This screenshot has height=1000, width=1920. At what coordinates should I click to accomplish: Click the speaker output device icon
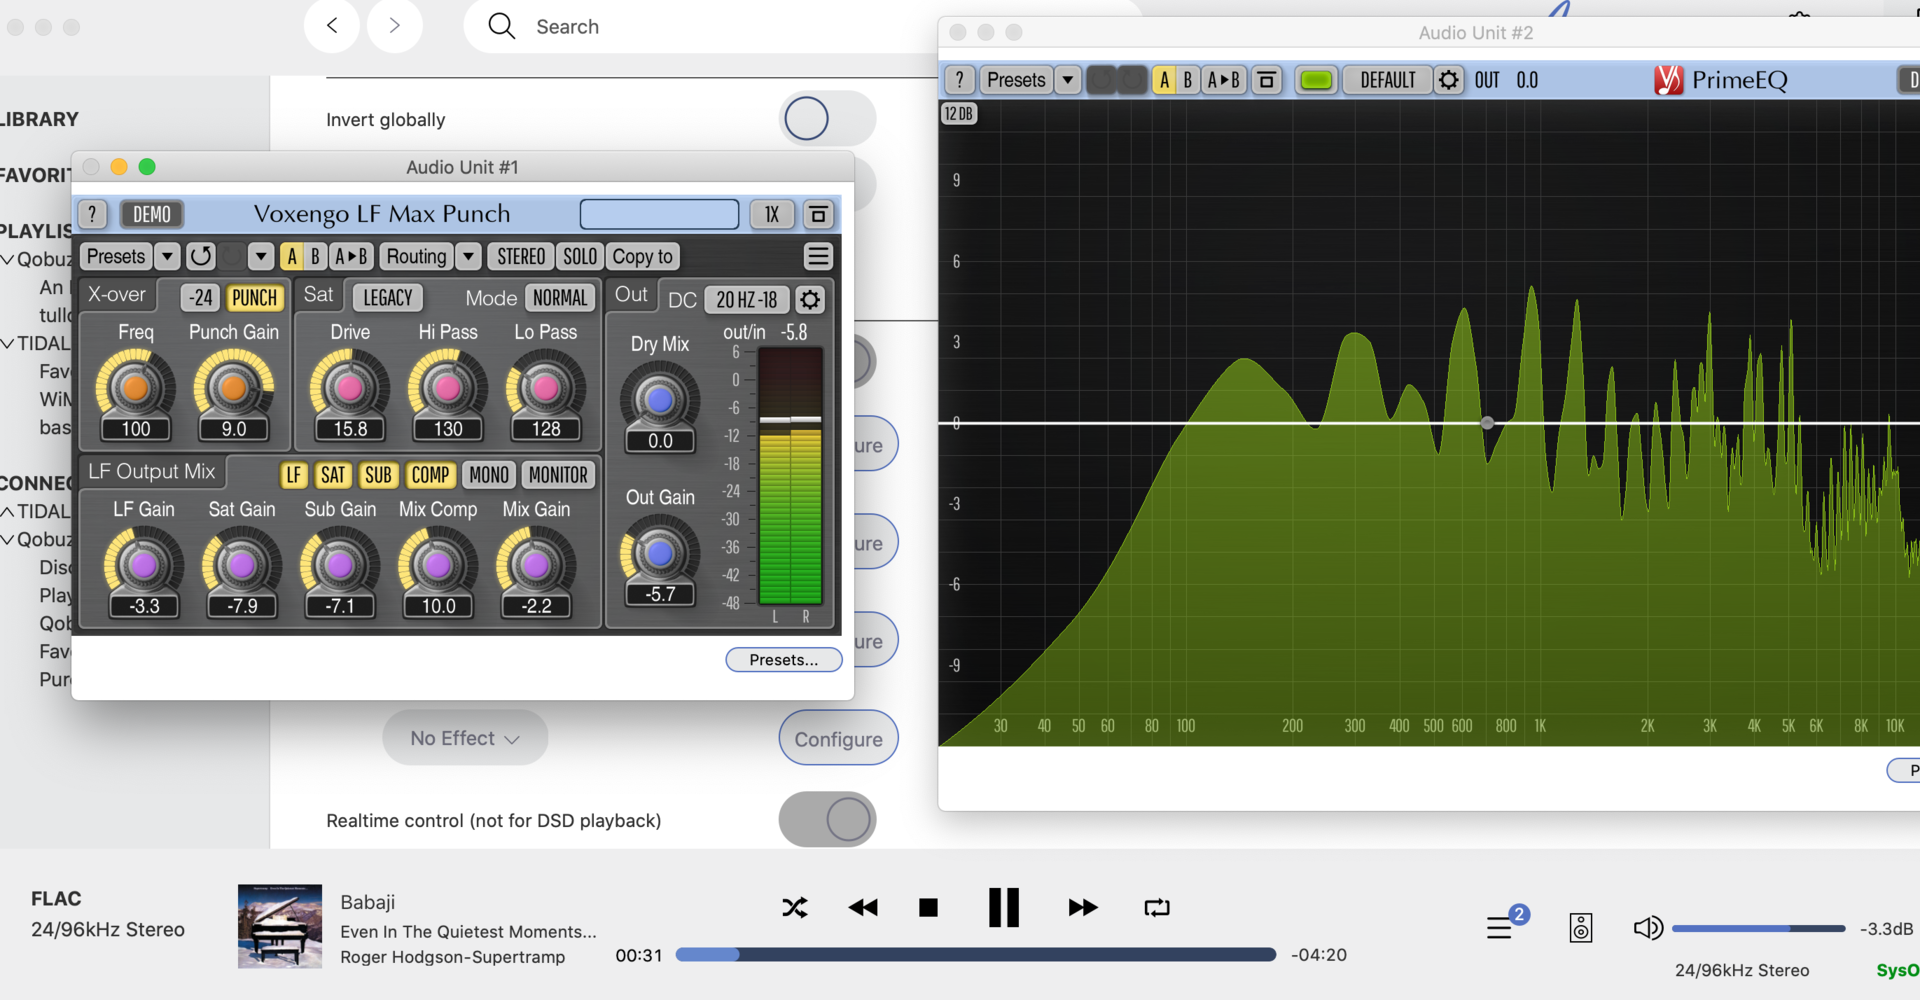[1580, 927]
